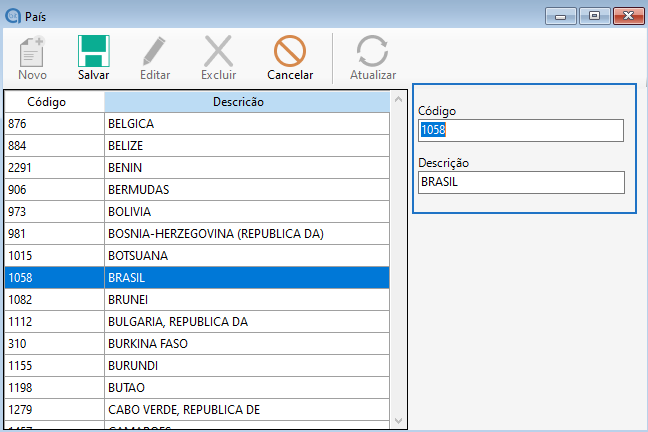
Task: Sort by Descricão column header
Action: [238, 101]
